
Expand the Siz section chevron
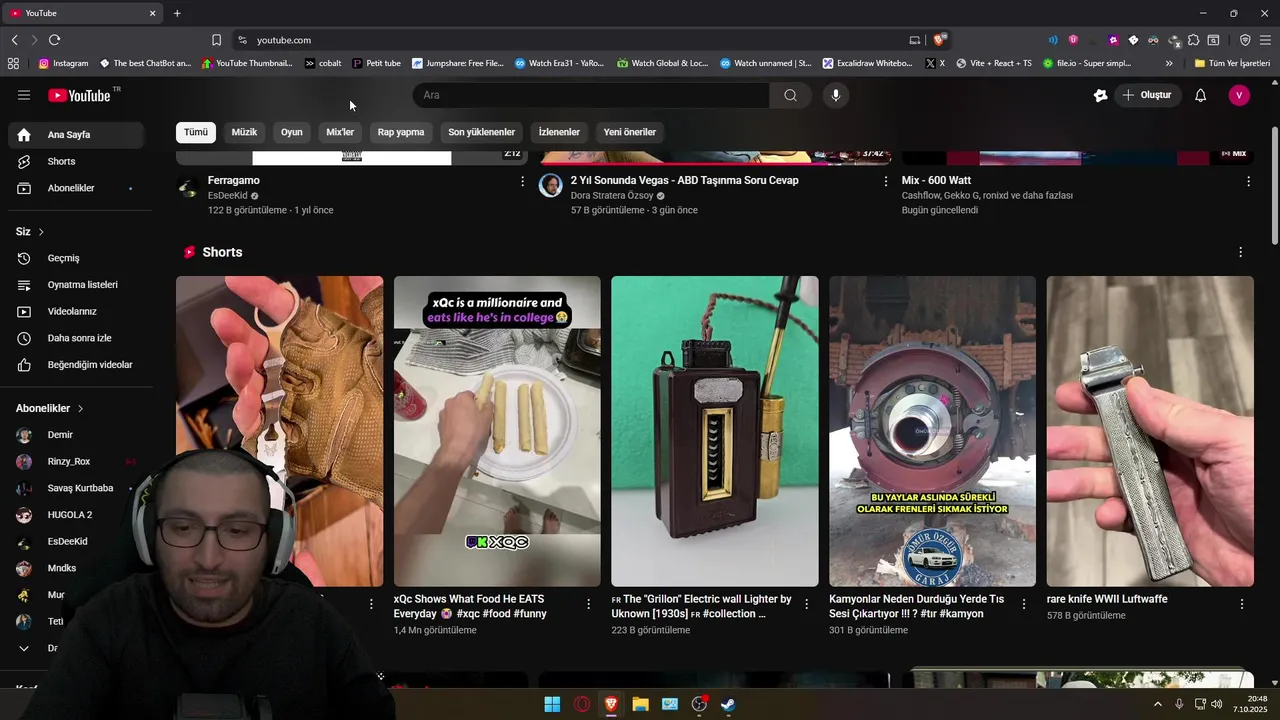pyautogui.click(x=41, y=232)
